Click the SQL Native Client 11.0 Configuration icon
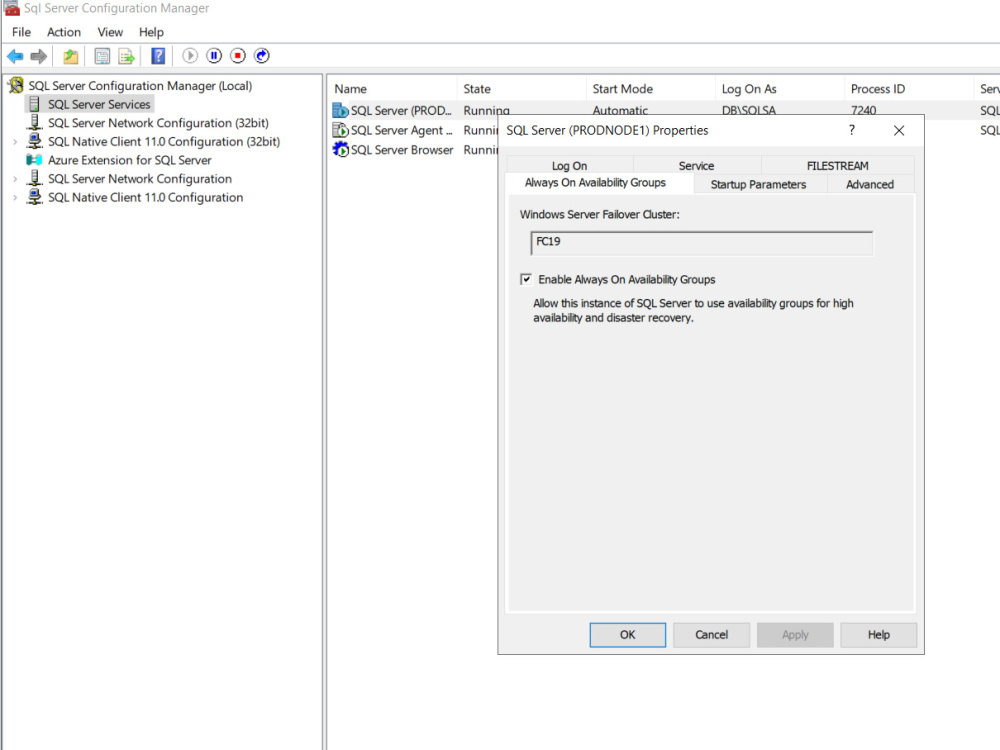This screenshot has width=1000, height=750. click(x=34, y=197)
